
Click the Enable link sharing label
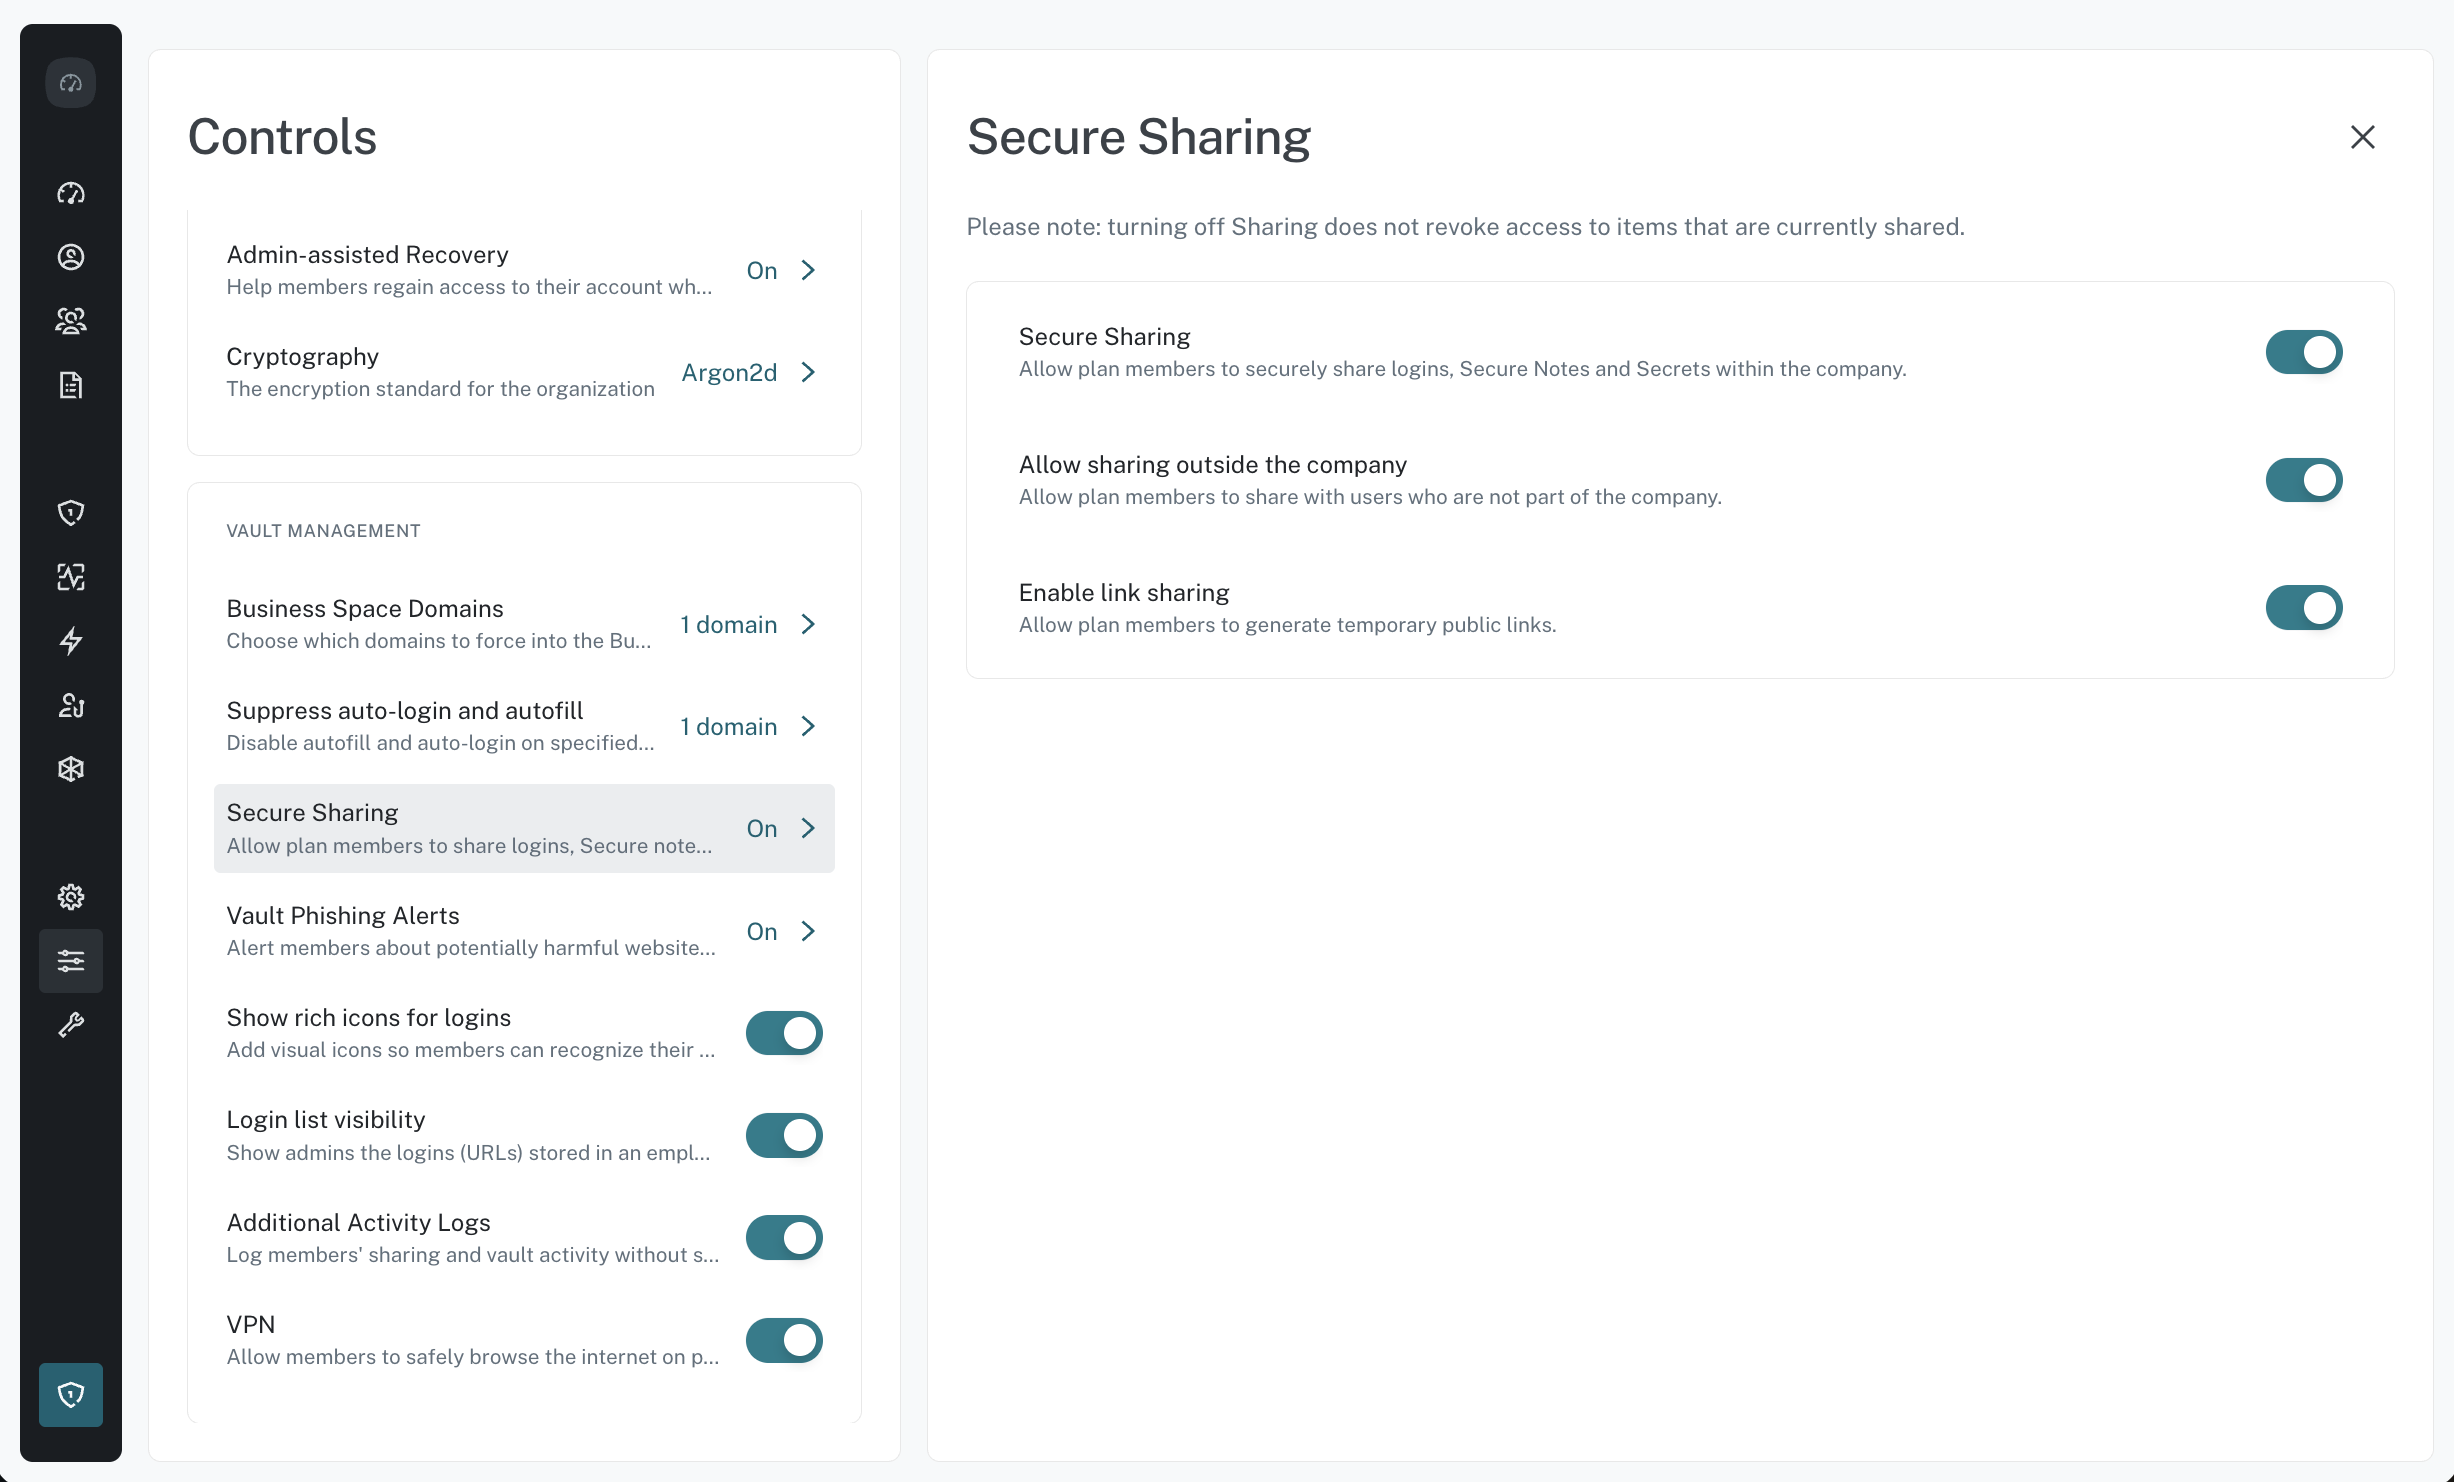point(1124,593)
